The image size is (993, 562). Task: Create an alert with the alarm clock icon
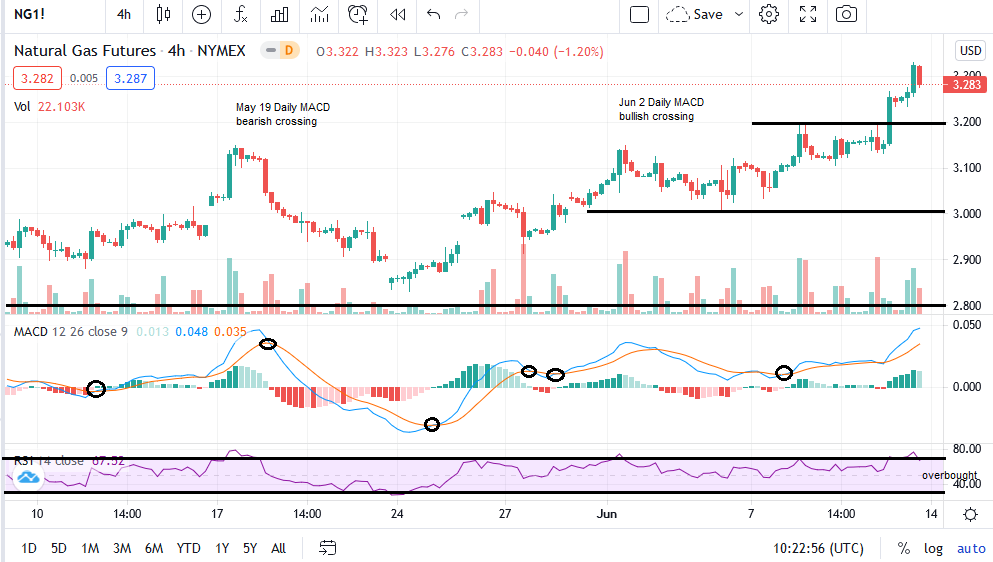[358, 15]
